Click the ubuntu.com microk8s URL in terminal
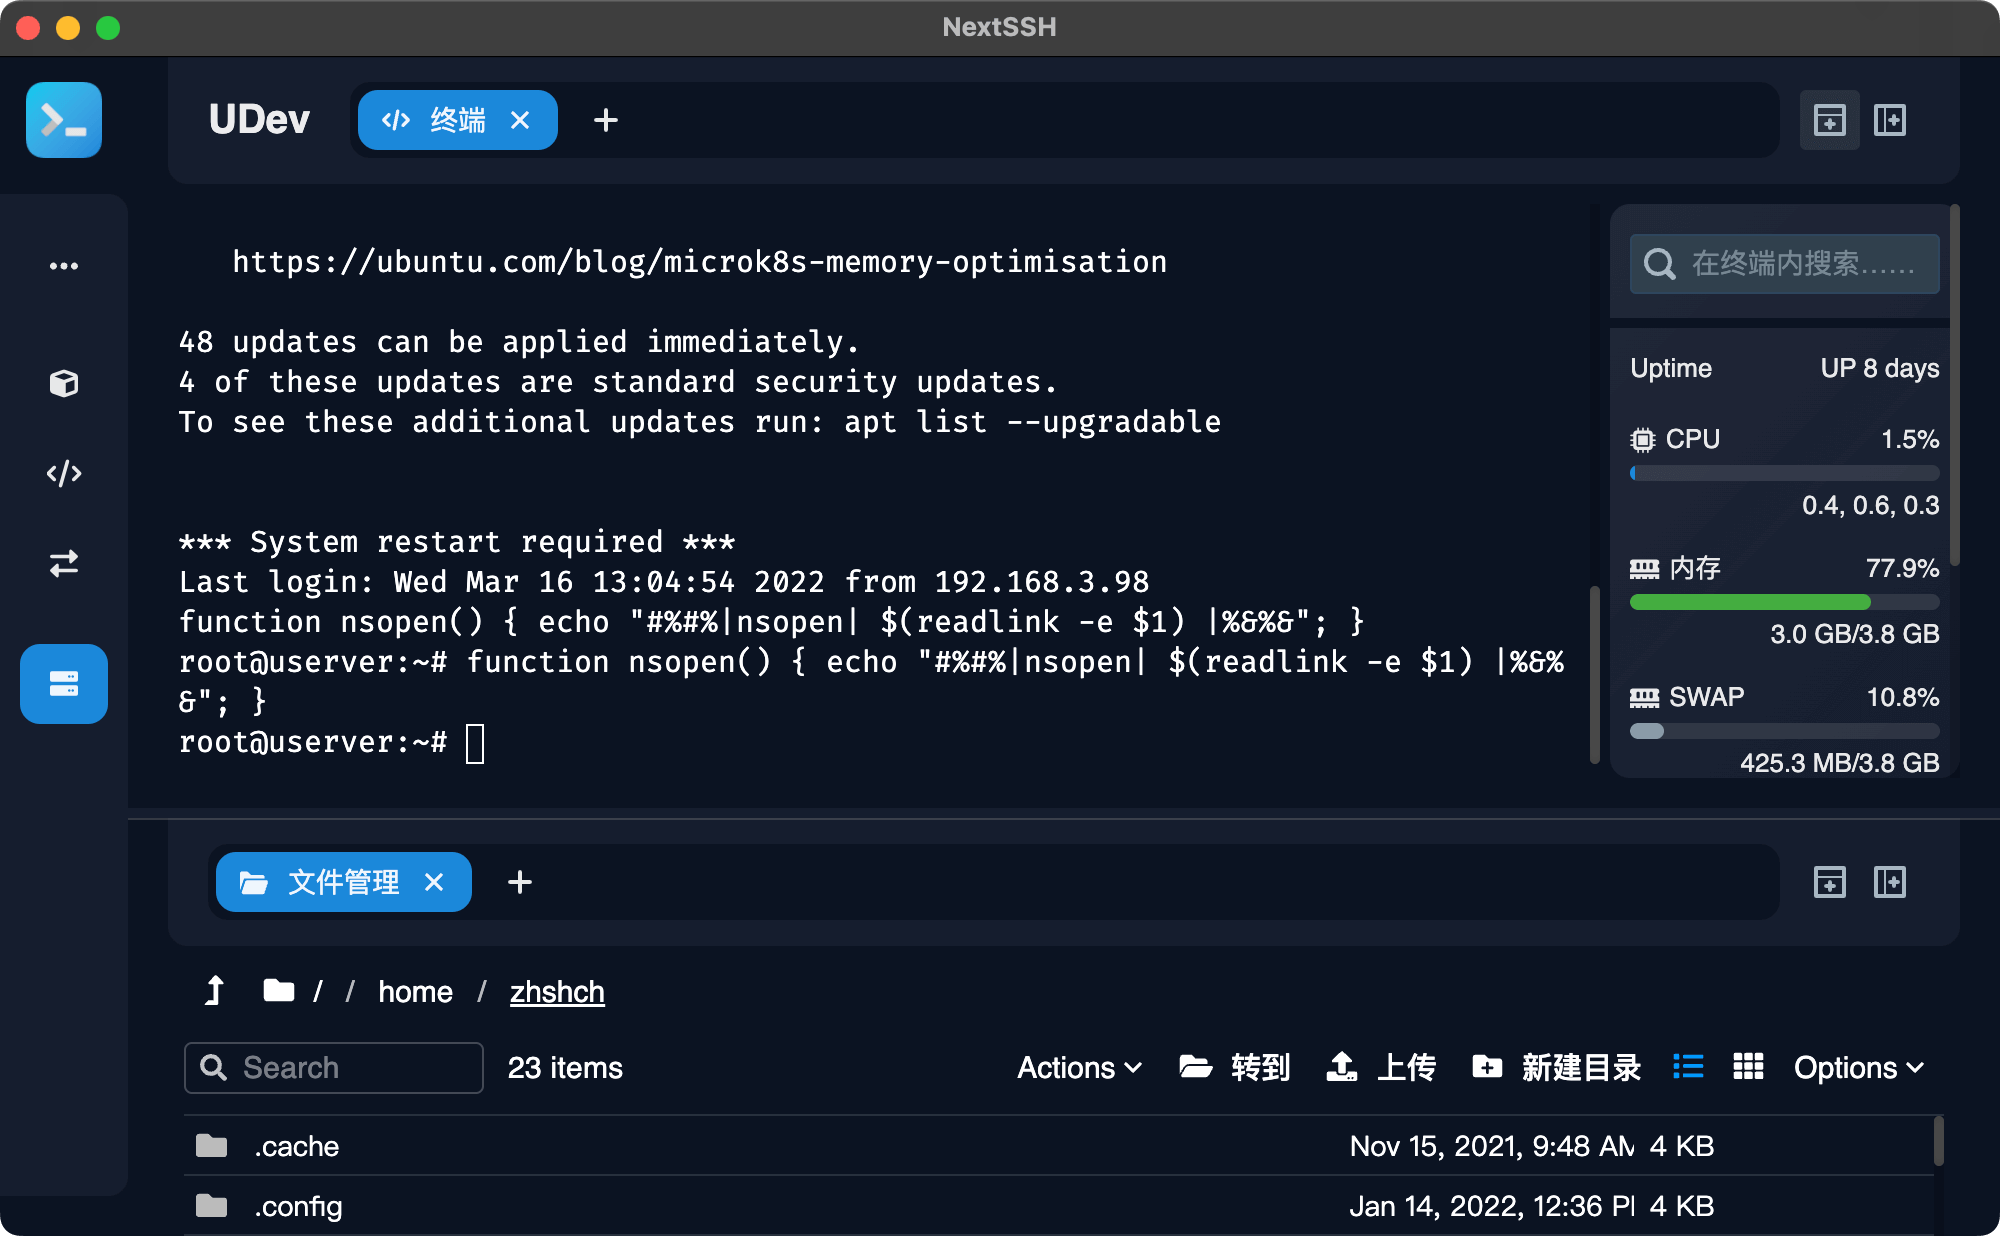 pyautogui.click(x=700, y=262)
